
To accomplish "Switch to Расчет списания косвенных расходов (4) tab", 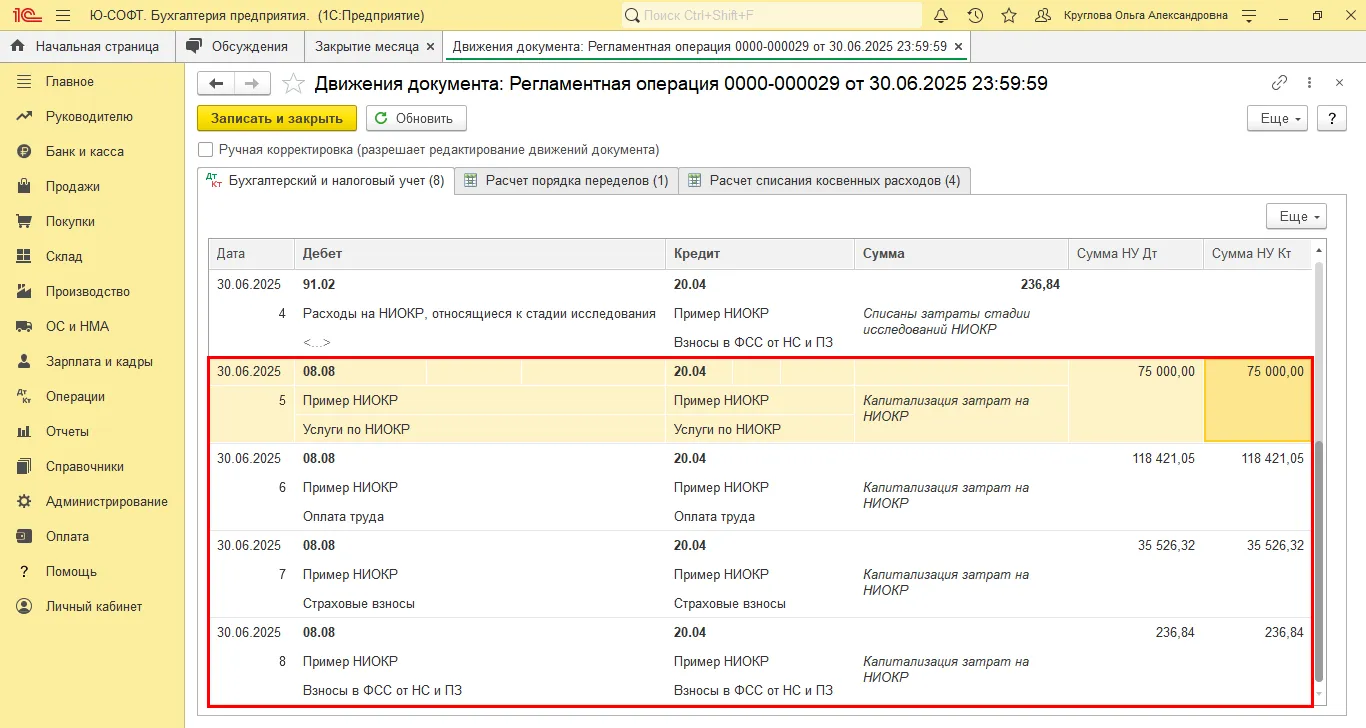I will click(x=825, y=181).
